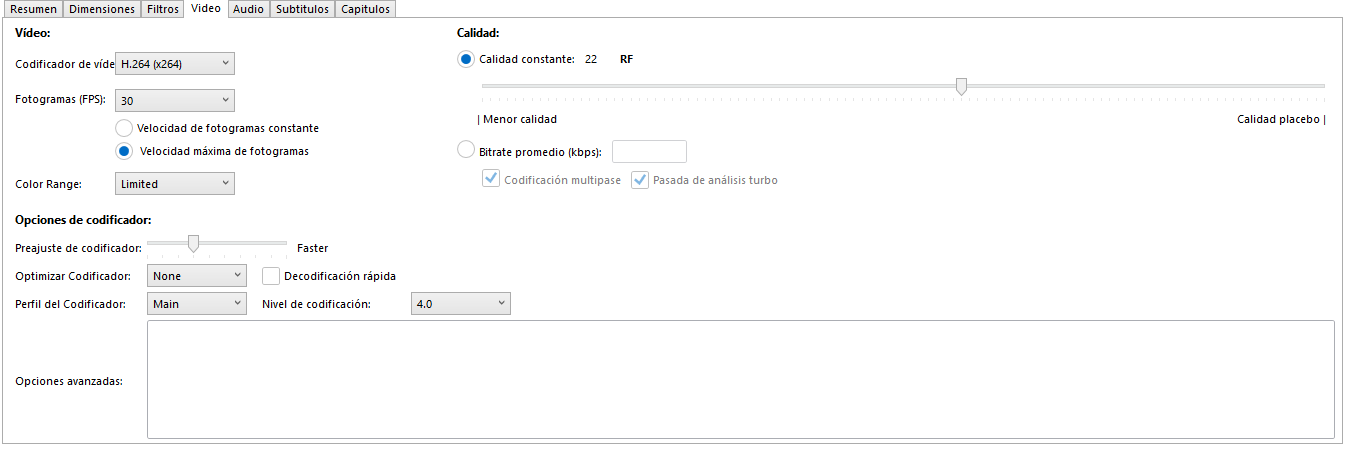Viewport: 1346px width, 454px height.
Task: Open the Dimensiones tab
Action: (x=101, y=9)
